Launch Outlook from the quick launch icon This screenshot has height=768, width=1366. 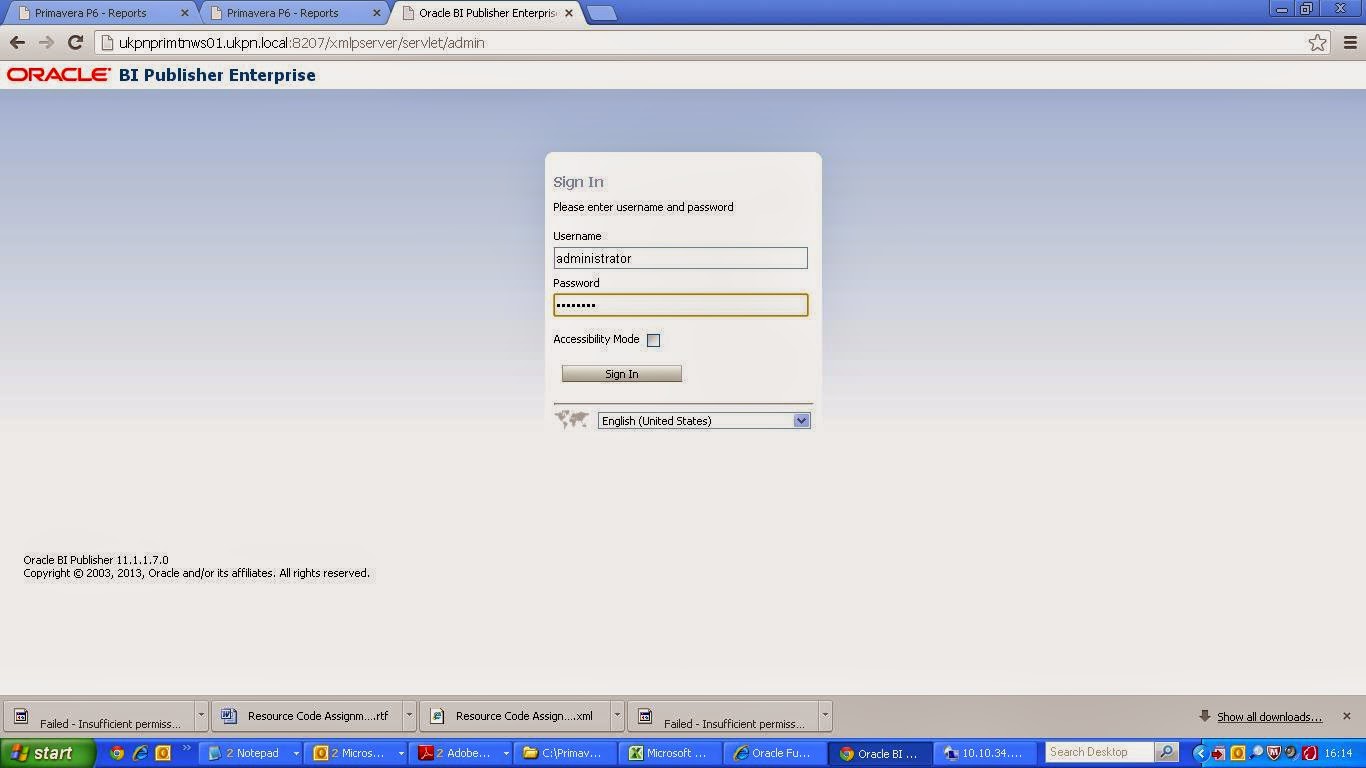coord(163,753)
